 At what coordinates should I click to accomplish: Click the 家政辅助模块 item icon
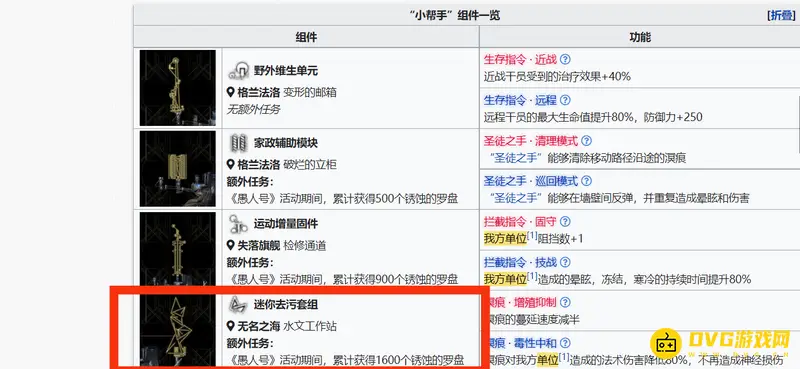(x=238, y=142)
